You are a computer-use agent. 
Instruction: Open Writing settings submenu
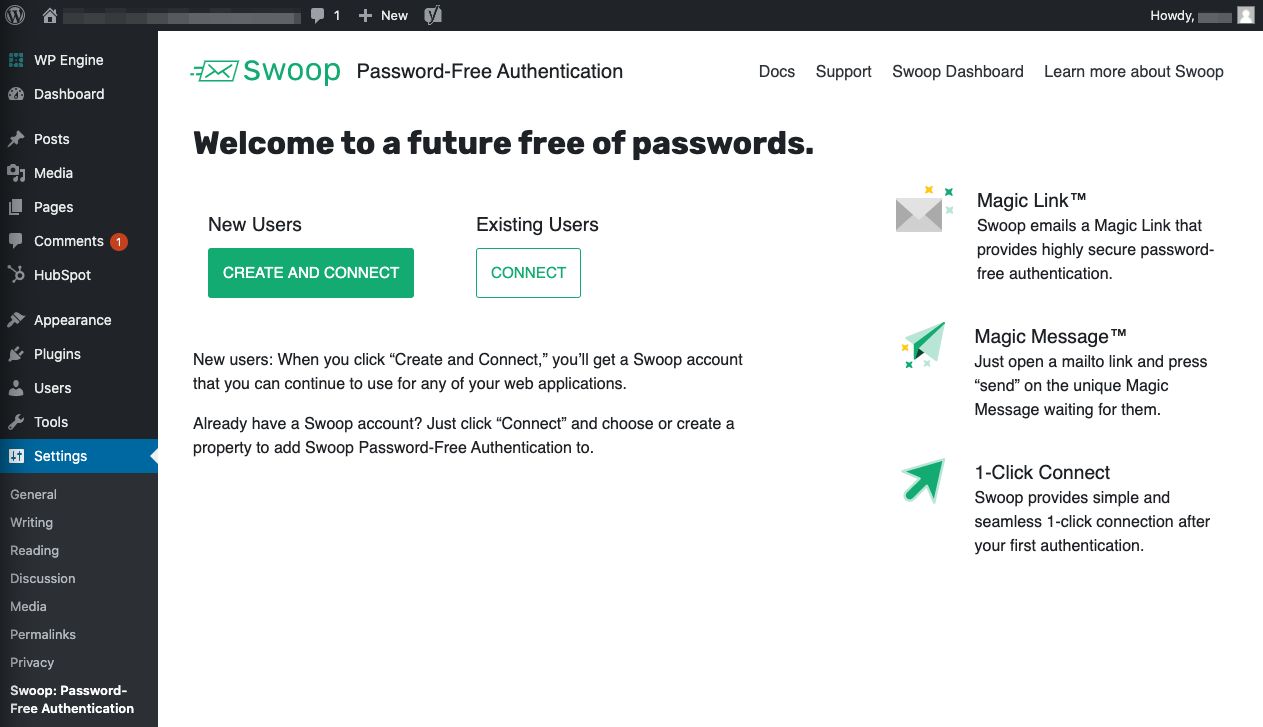click(32, 522)
